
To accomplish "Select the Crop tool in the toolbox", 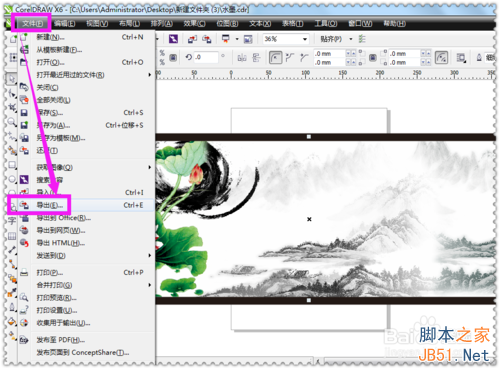I will [x=12, y=108].
